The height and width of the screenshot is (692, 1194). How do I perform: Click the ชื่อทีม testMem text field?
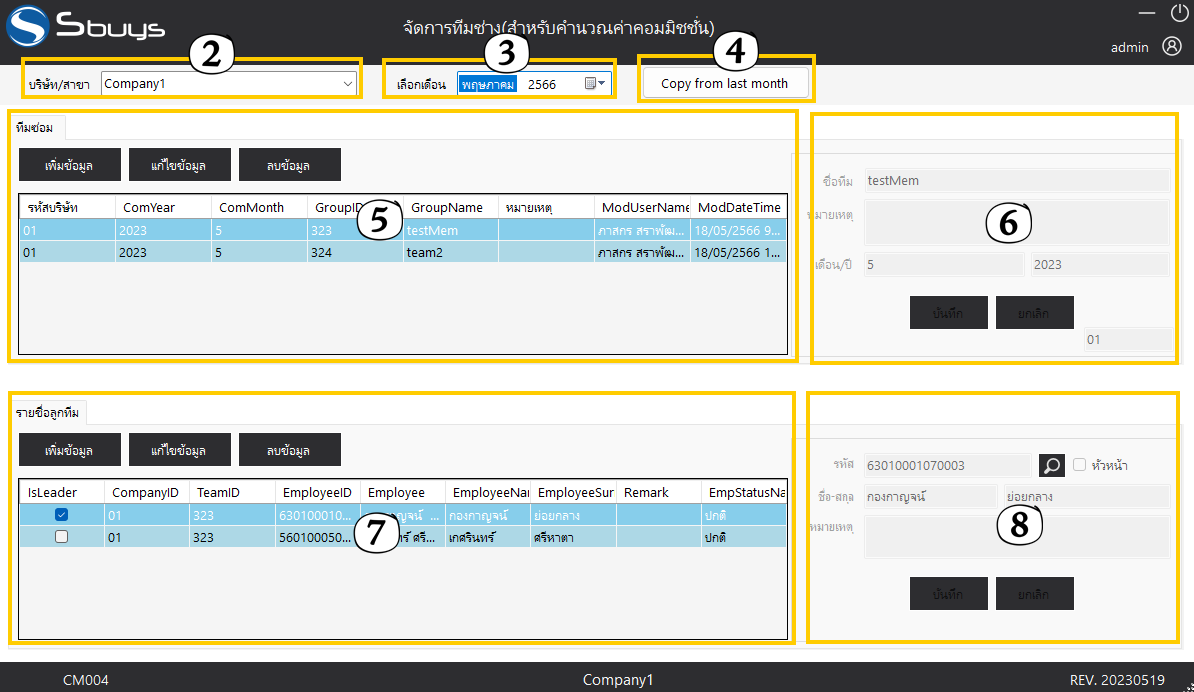pyautogui.click(x=1015, y=181)
